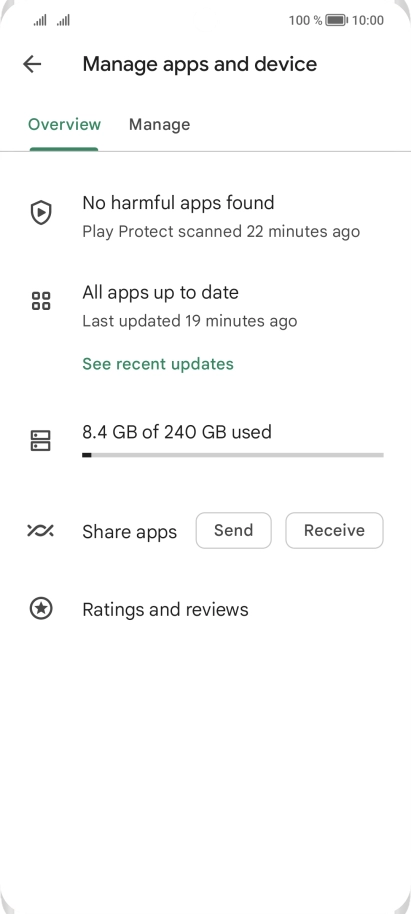The width and height of the screenshot is (411, 914).
Task: Open No harmful apps found entry
Action: click(x=205, y=216)
